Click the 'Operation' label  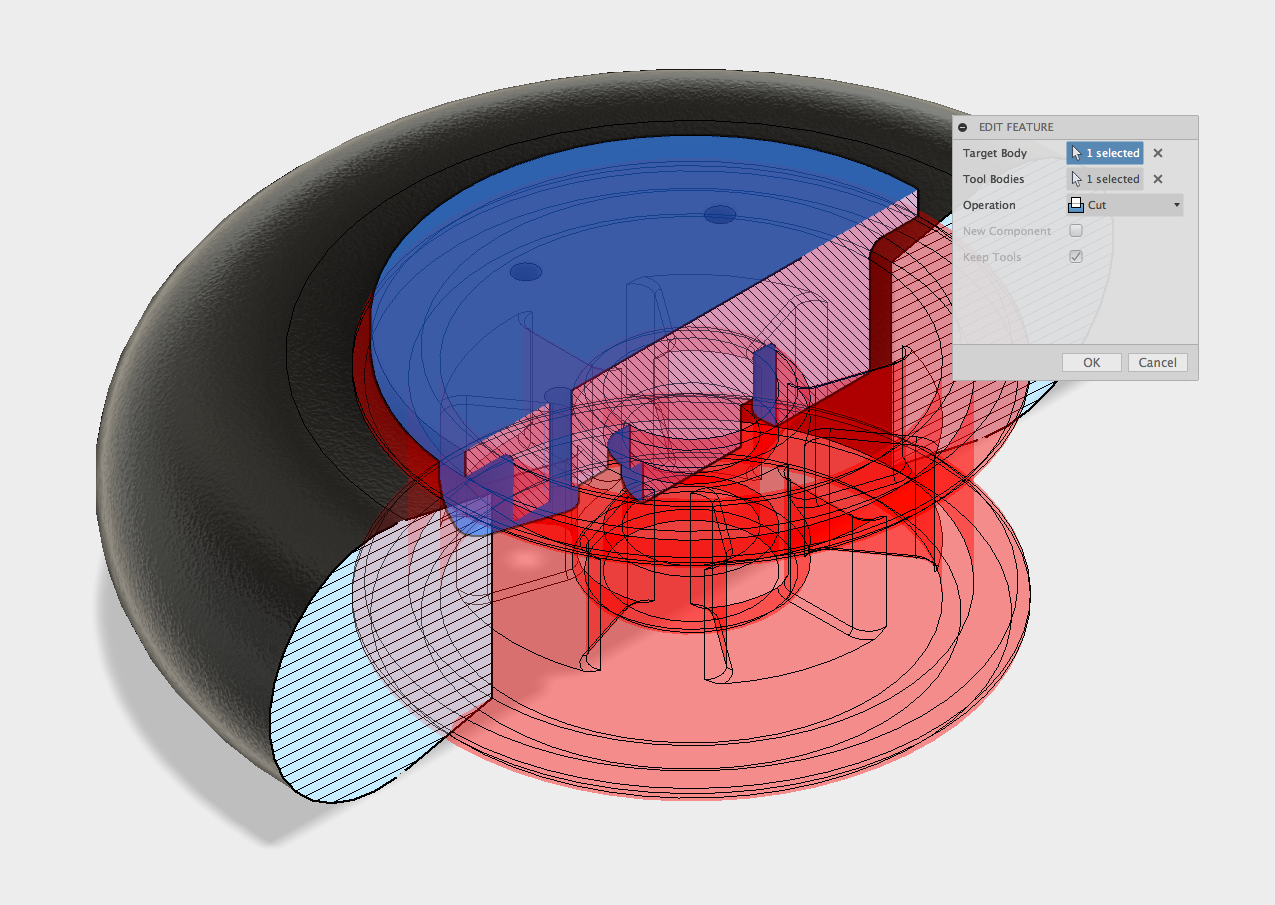coord(989,205)
